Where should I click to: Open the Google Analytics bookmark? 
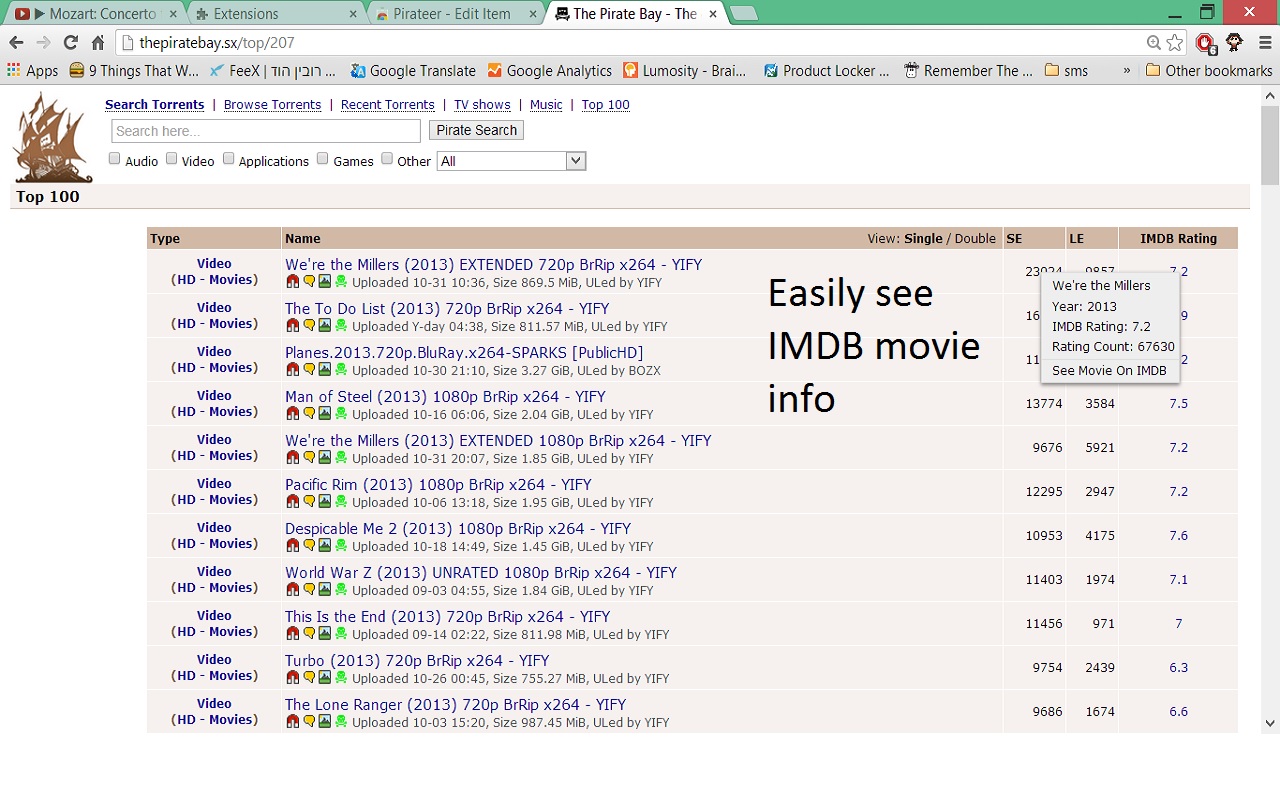click(550, 71)
